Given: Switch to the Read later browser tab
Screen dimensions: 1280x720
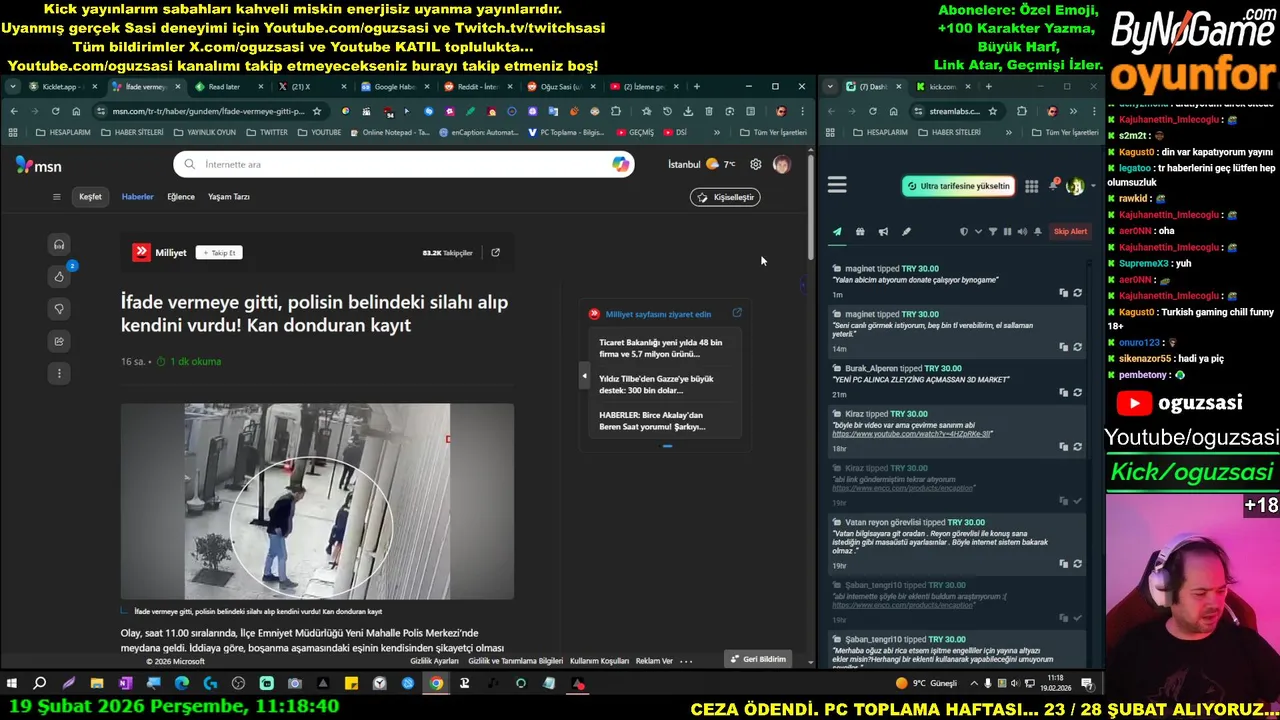Looking at the screenshot, I should (x=228, y=87).
